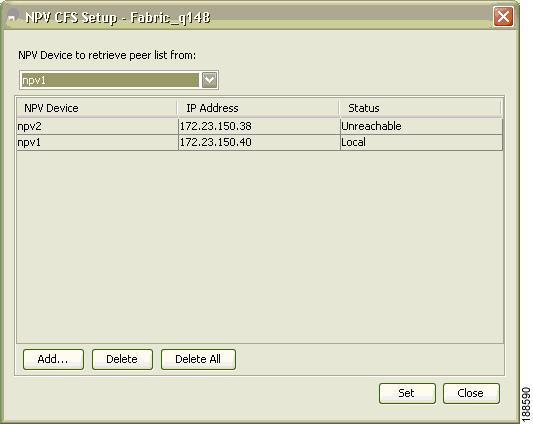
Task: Click IP address 172.23.150.40 cell
Action: pos(259,142)
